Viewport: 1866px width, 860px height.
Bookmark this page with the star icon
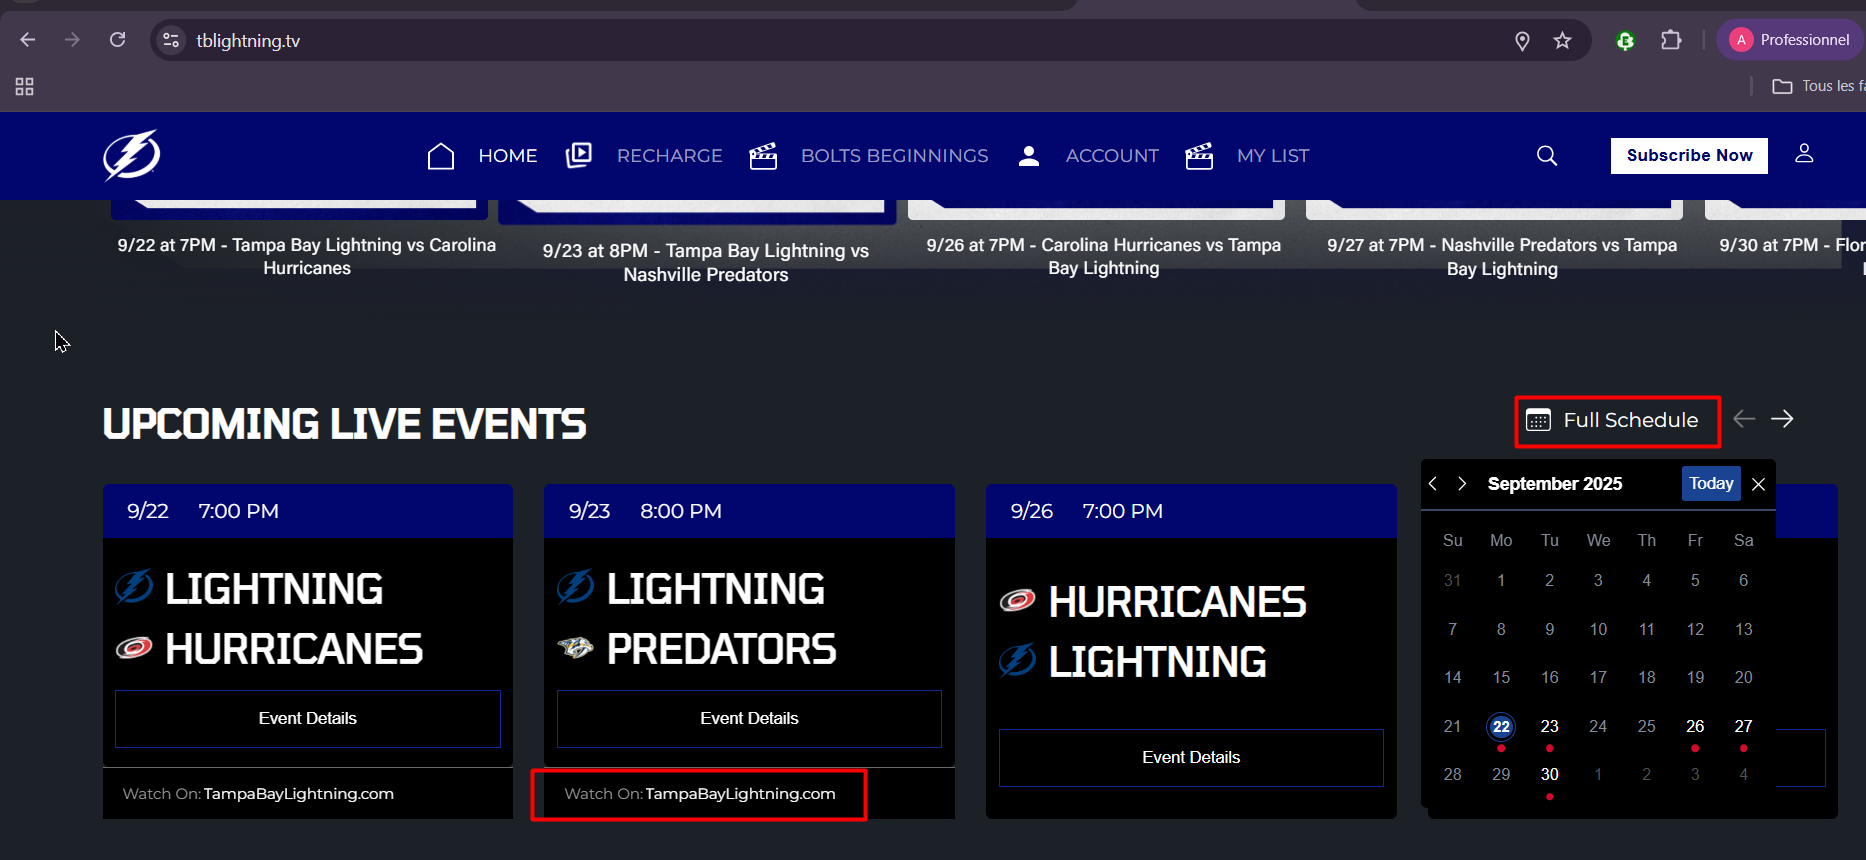point(1562,40)
